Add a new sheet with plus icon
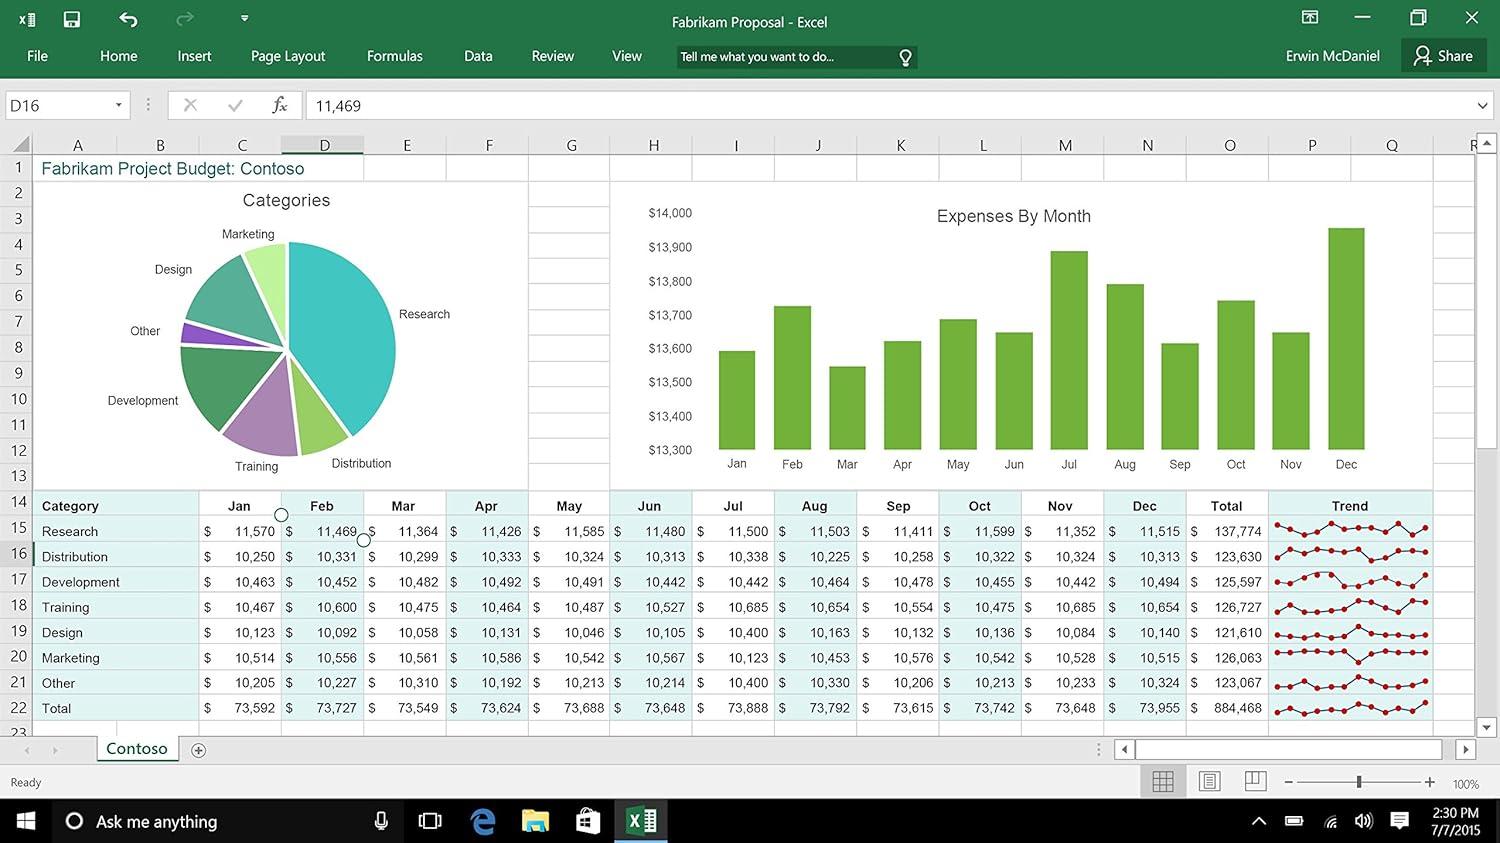 point(198,750)
